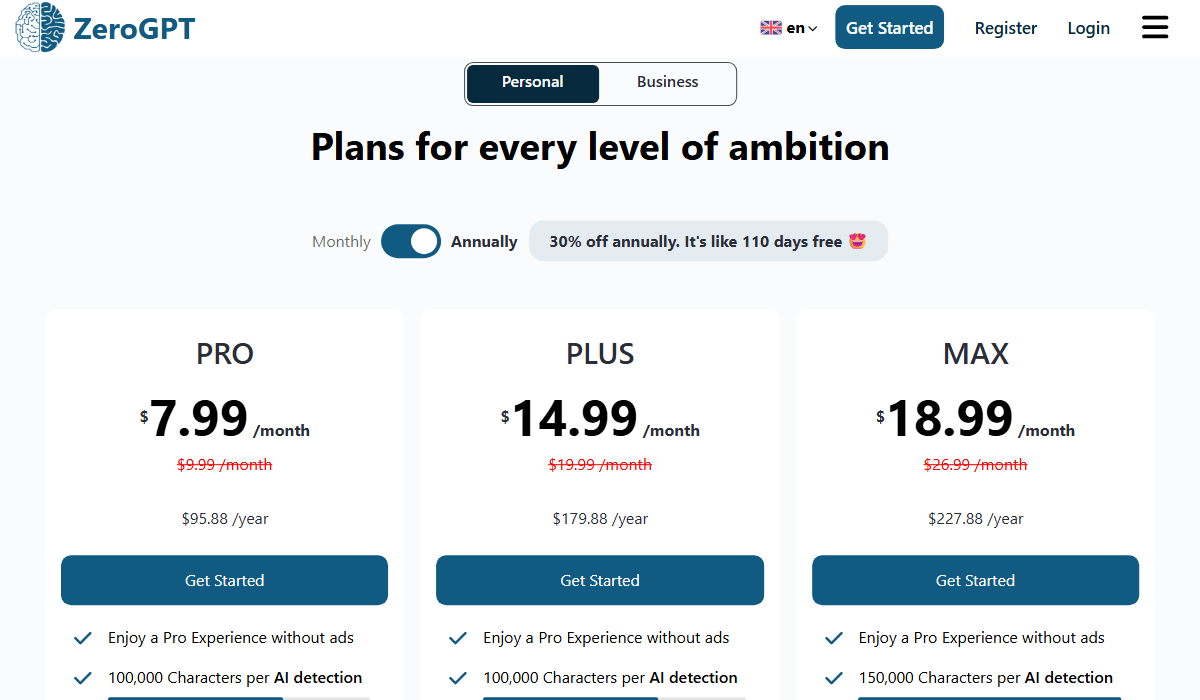Click Get Started in the top navbar
Screen dimensions: 1200x700
tap(889, 28)
